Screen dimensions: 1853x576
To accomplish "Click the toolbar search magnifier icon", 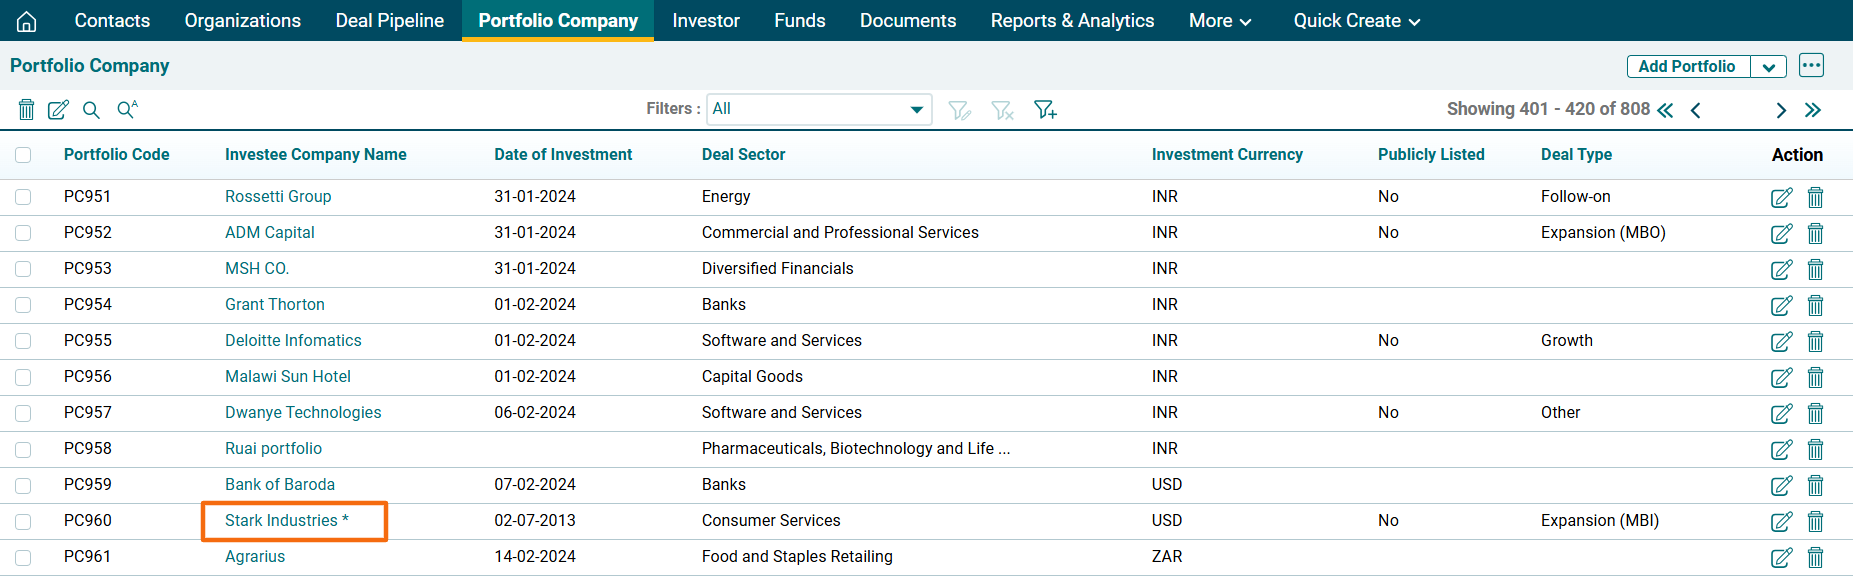I will (x=91, y=110).
